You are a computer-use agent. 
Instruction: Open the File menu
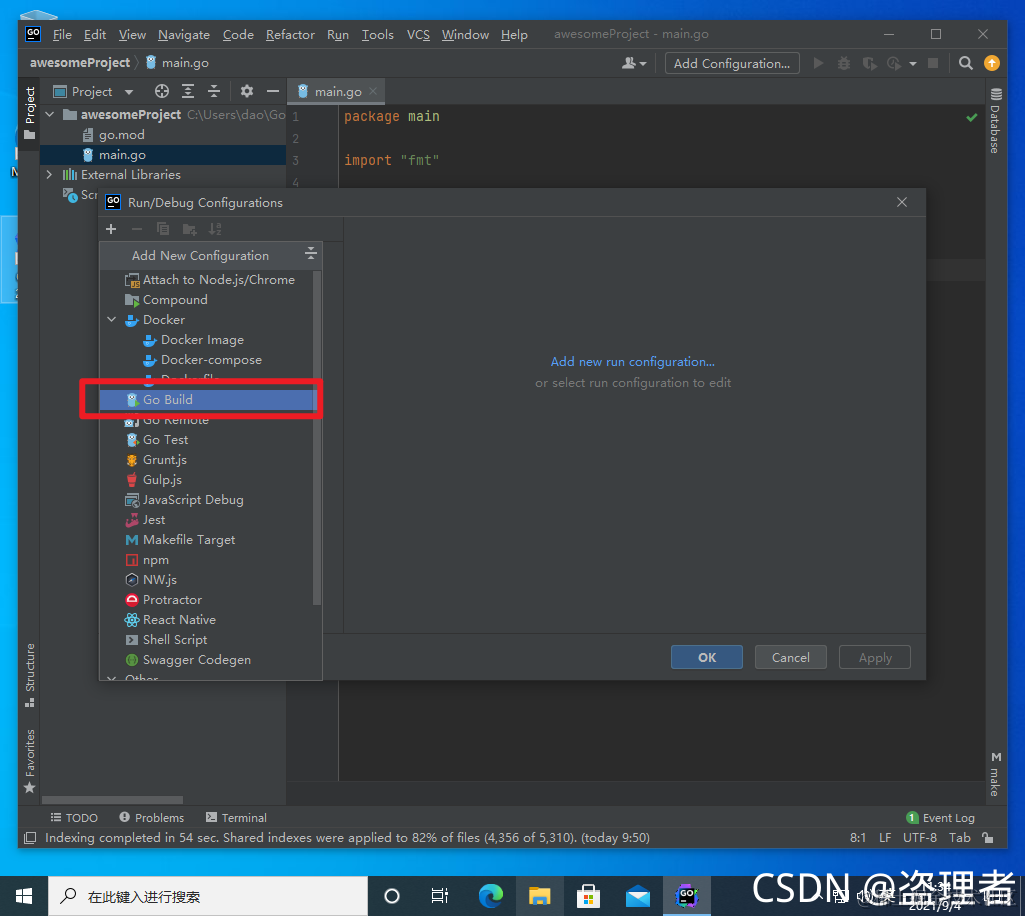coord(62,35)
